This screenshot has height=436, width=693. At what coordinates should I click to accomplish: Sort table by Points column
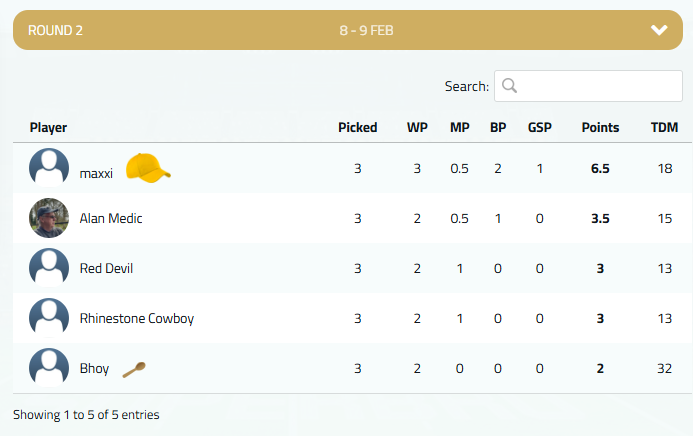[x=600, y=128]
